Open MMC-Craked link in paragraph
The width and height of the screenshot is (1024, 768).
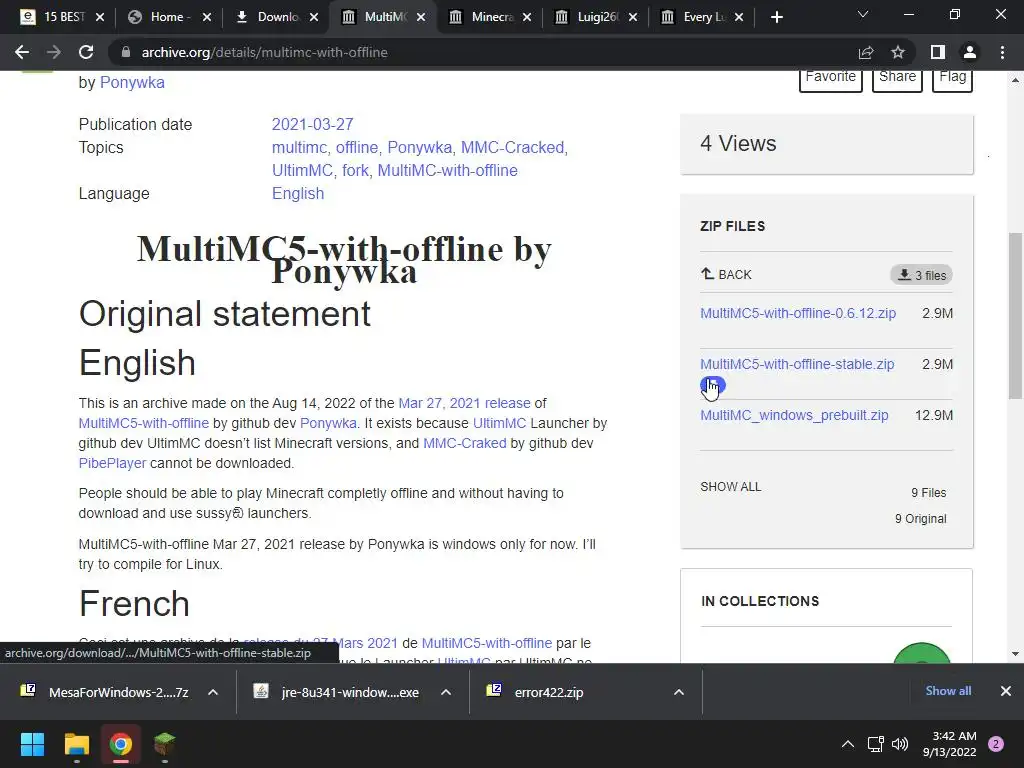[x=465, y=443]
